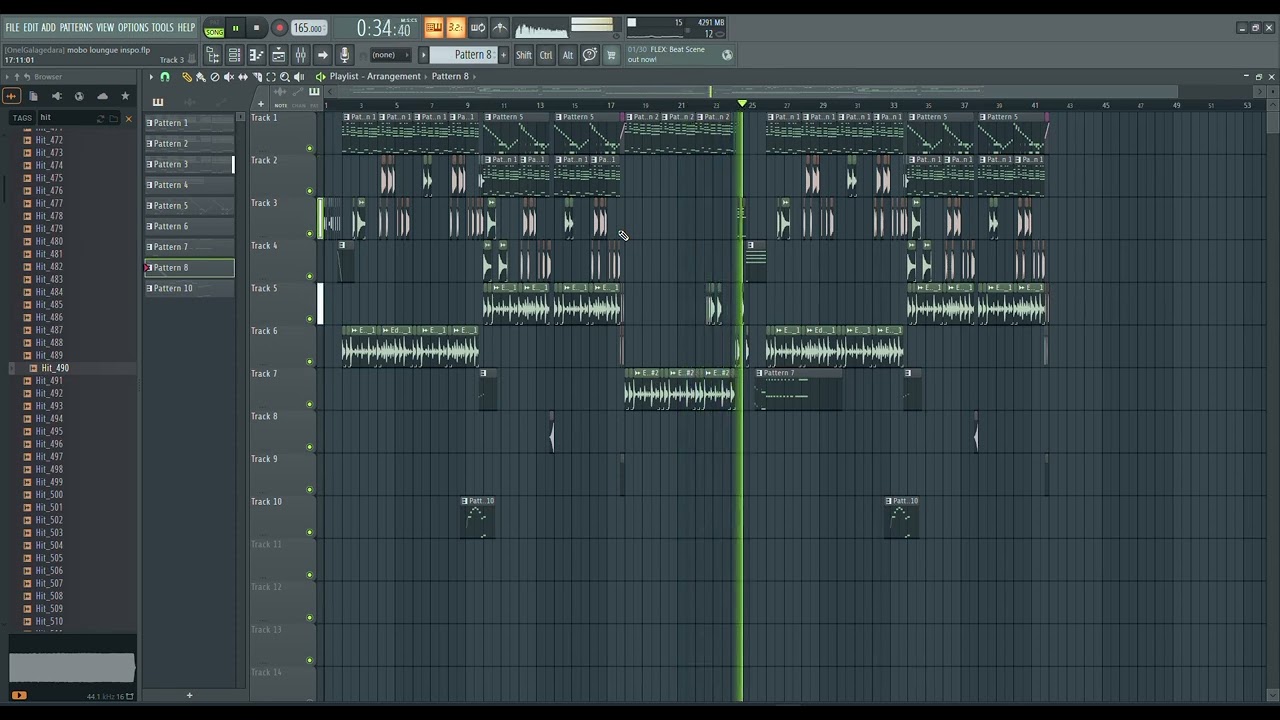The height and width of the screenshot is (720, 1280).
Task: Select Pattern 10 in the picker
Action: tap(189, 289)
